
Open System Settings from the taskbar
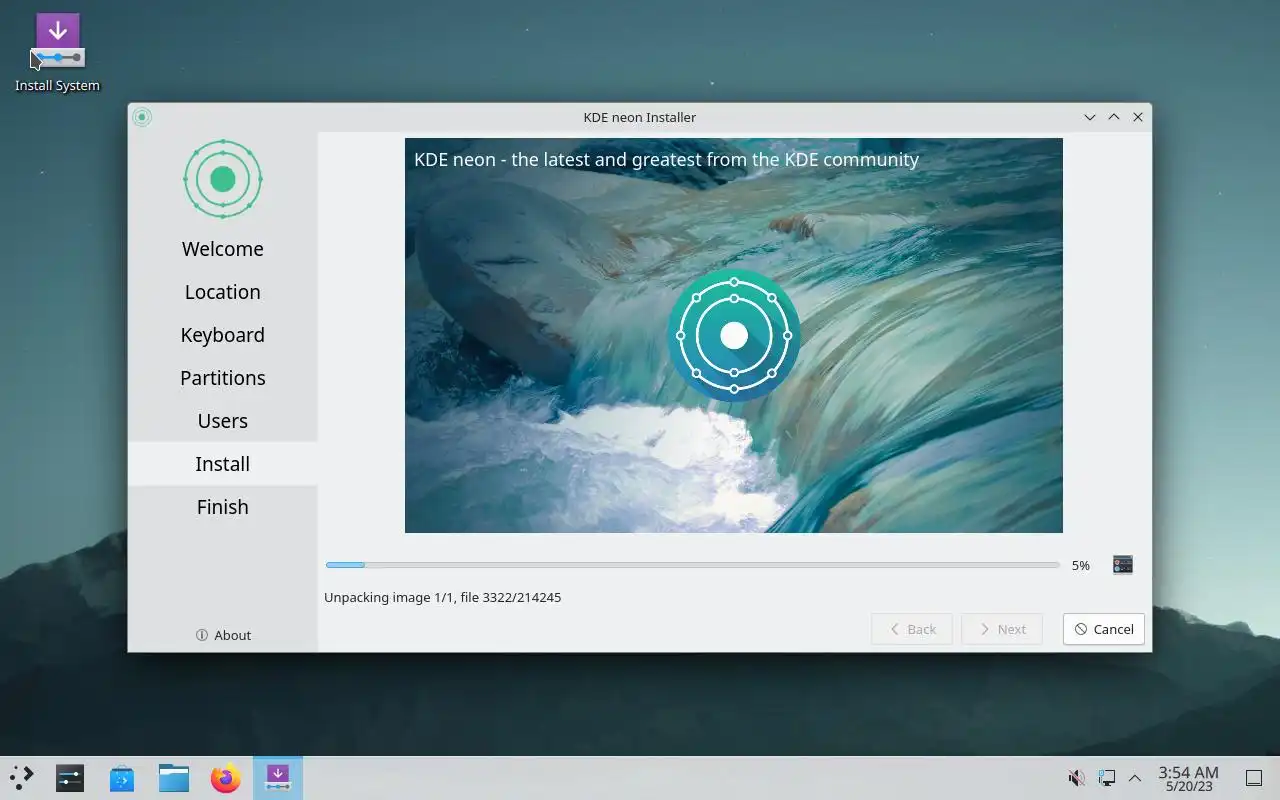[x=70, y=778]
